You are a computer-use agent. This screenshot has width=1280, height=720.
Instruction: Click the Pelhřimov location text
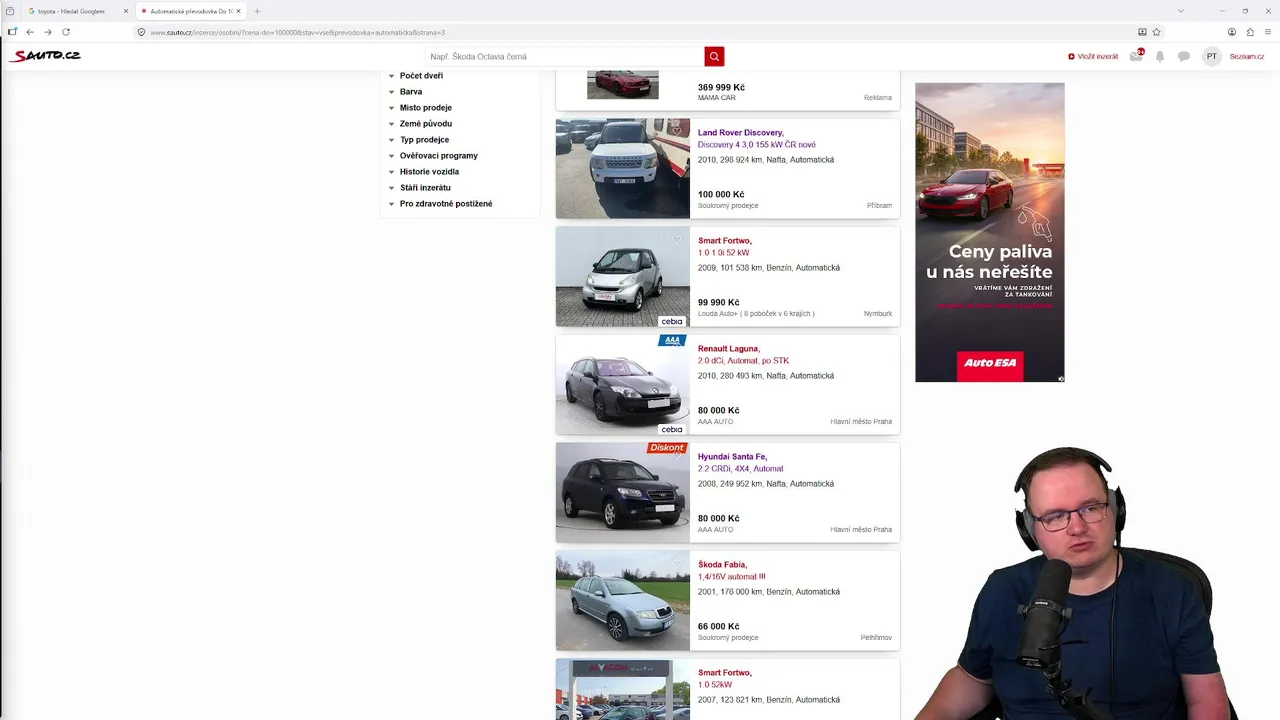[876, 637]
